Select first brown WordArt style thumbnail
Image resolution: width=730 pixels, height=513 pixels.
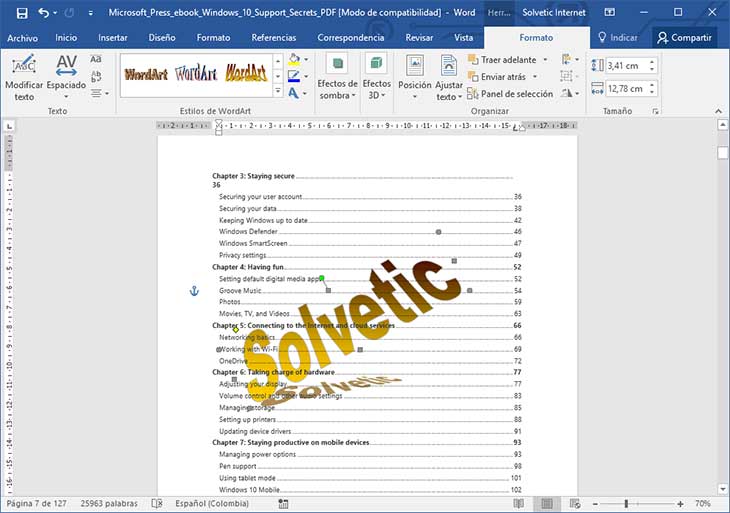[146, 74]
